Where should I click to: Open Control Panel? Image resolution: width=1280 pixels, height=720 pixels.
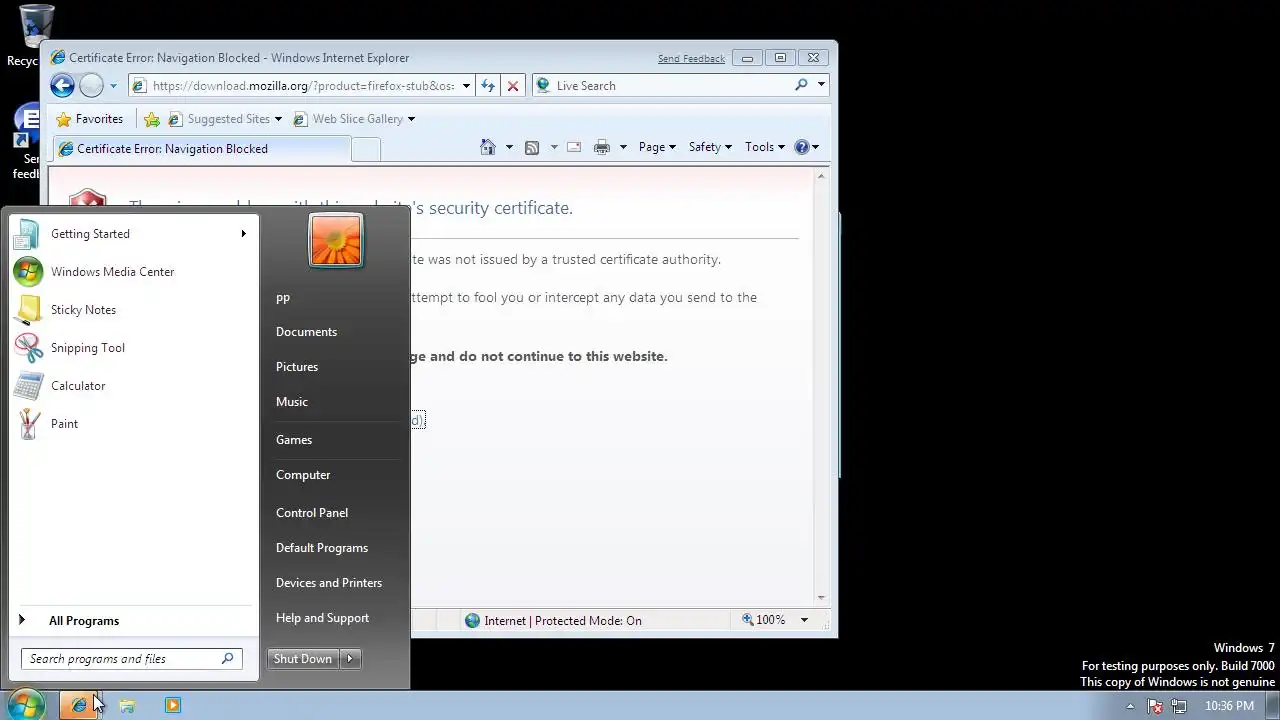[x=312, y=513]
